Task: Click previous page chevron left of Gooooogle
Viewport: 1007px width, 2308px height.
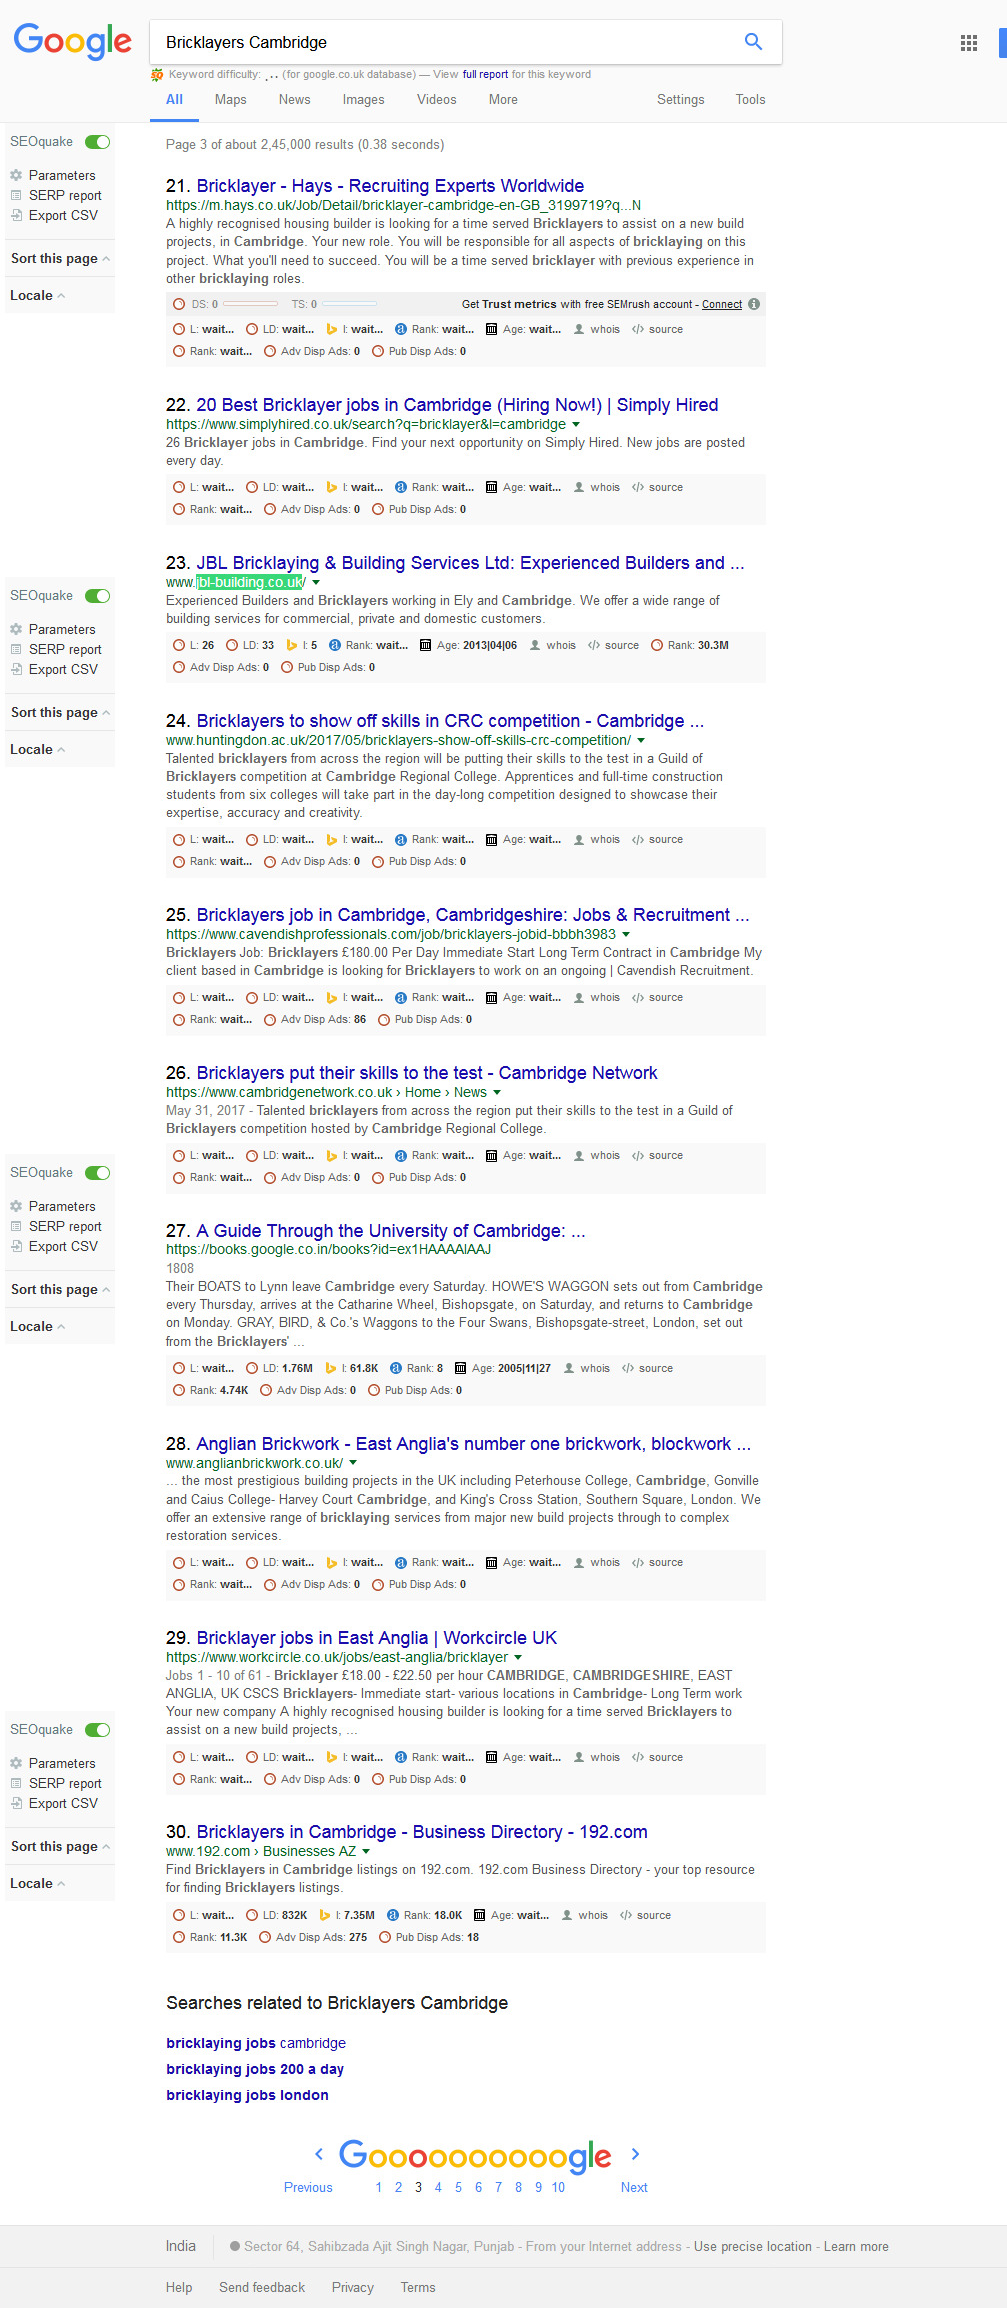Action: pos(319,2153)
